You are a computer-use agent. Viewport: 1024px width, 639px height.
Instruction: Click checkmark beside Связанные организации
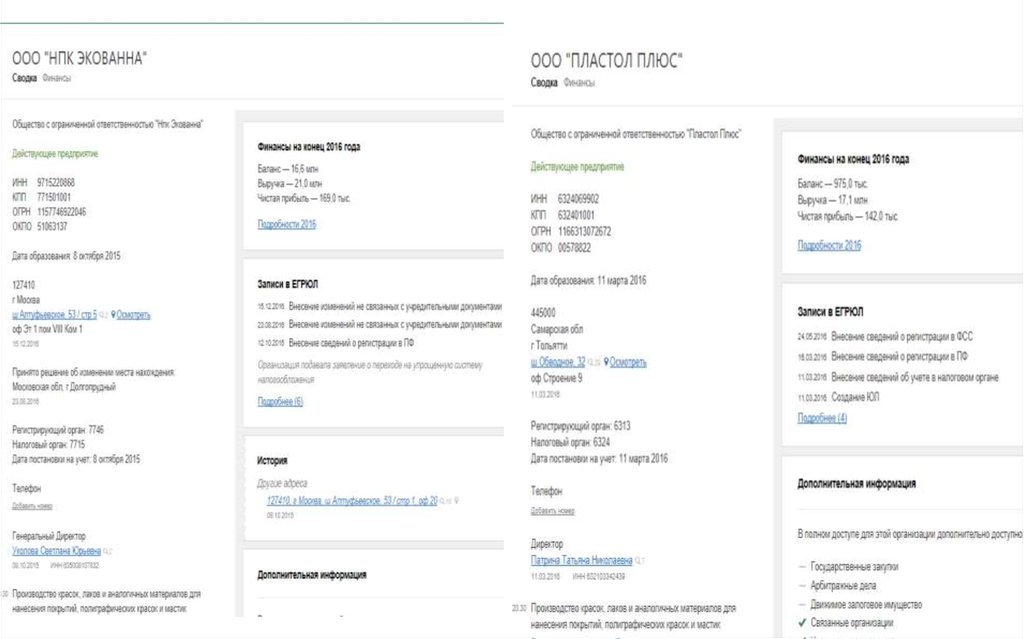[x=801, y=623]
